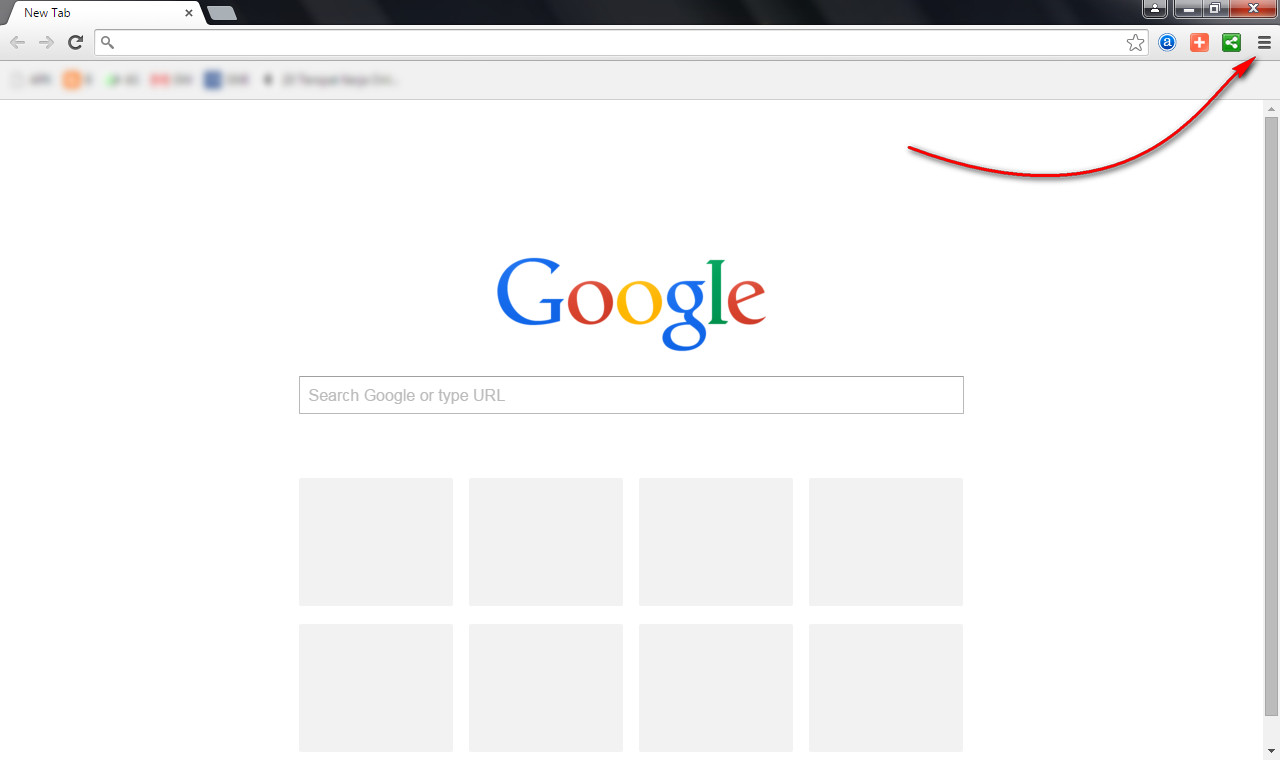
Task: Open the Chrome hamburger menu
Action: [1264, 43]
